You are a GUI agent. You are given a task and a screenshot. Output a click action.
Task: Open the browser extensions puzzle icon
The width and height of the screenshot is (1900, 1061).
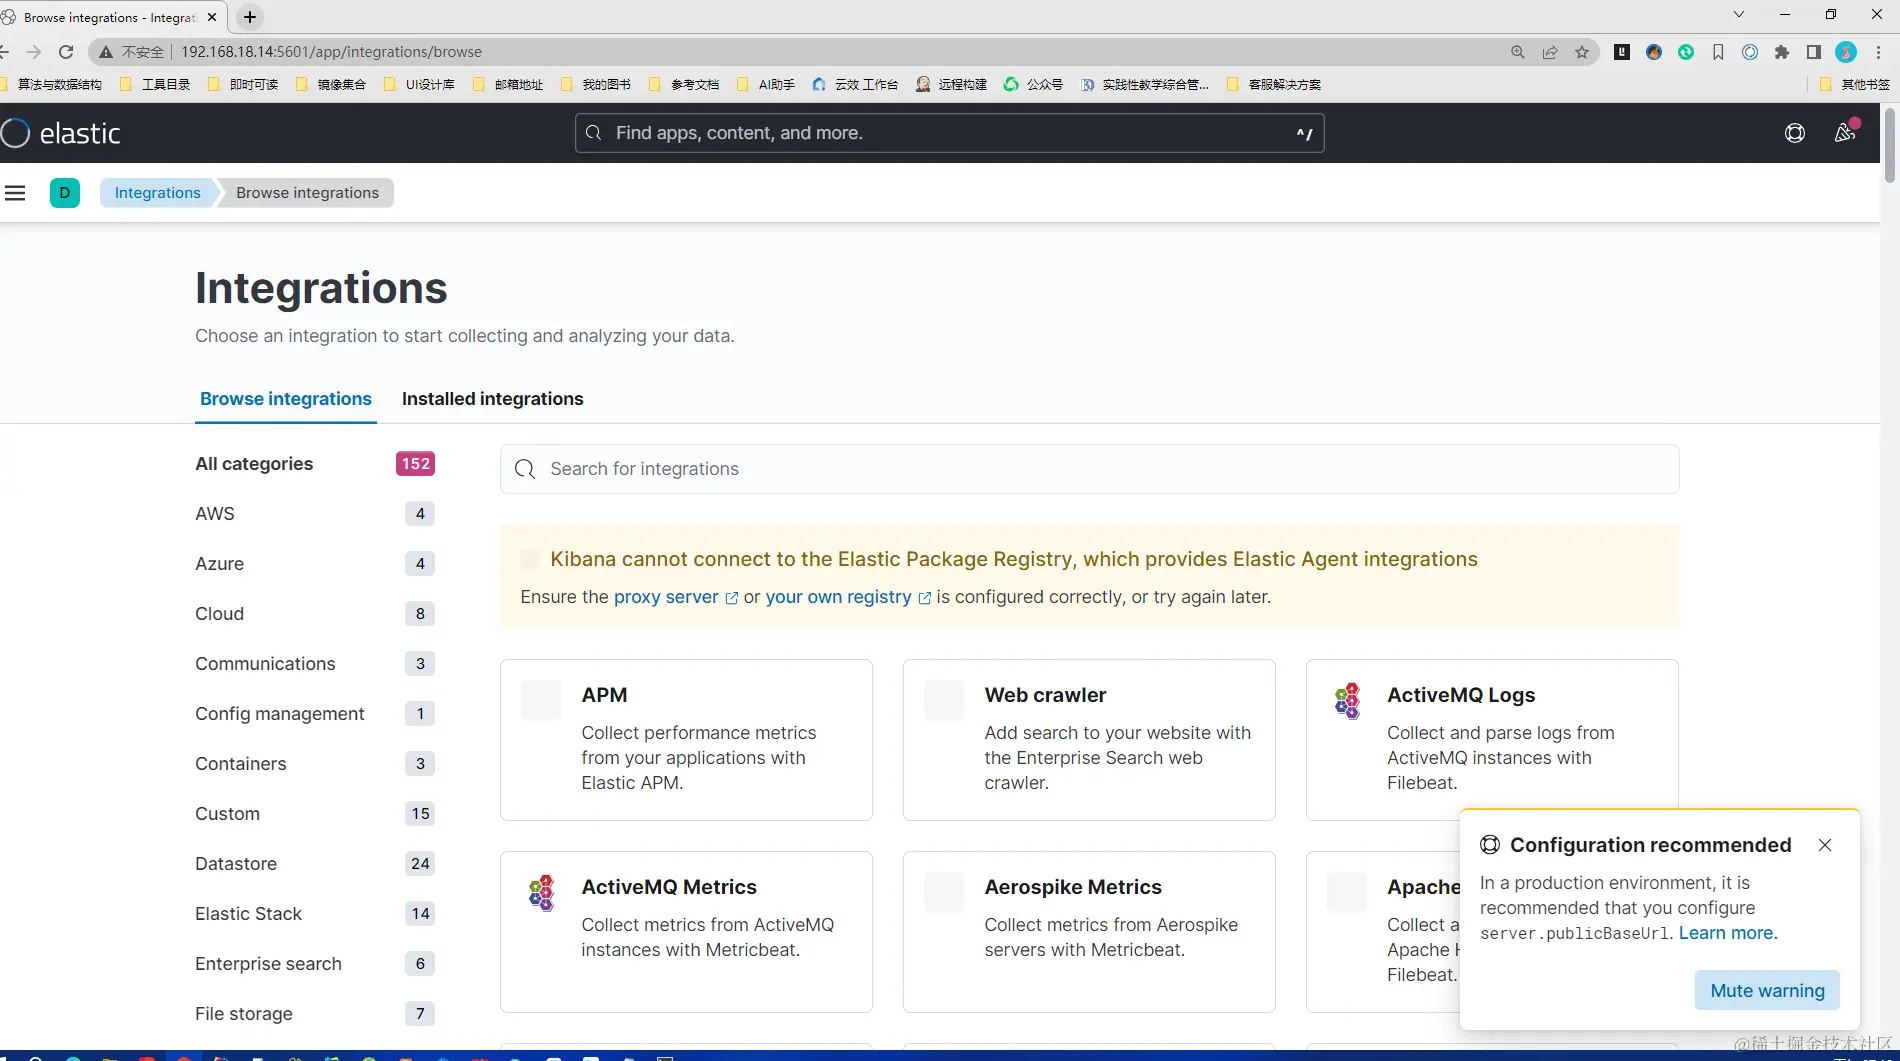1782,52
